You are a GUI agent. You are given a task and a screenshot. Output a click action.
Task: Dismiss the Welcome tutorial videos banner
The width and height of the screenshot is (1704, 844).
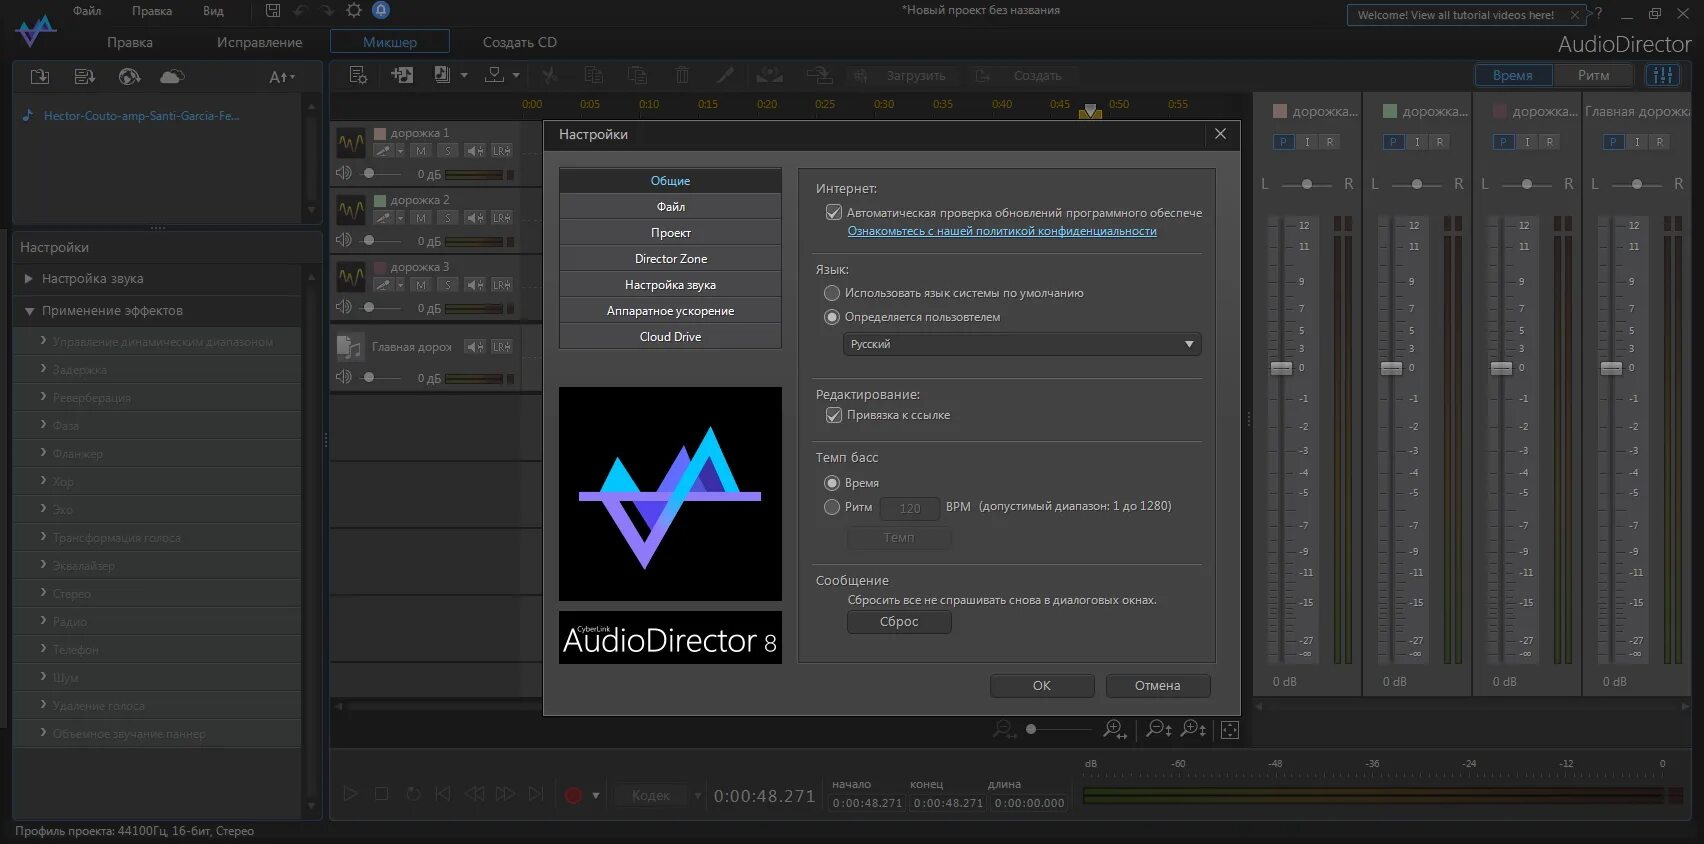pyautogui.click(x=1575, y=15)
